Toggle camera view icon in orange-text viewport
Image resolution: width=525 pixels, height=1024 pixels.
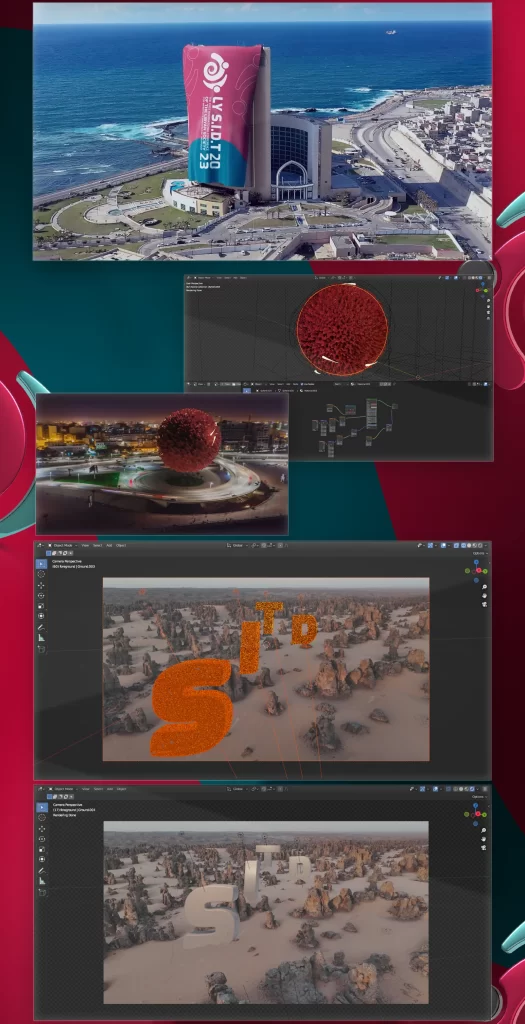click(x=485, y=604)
